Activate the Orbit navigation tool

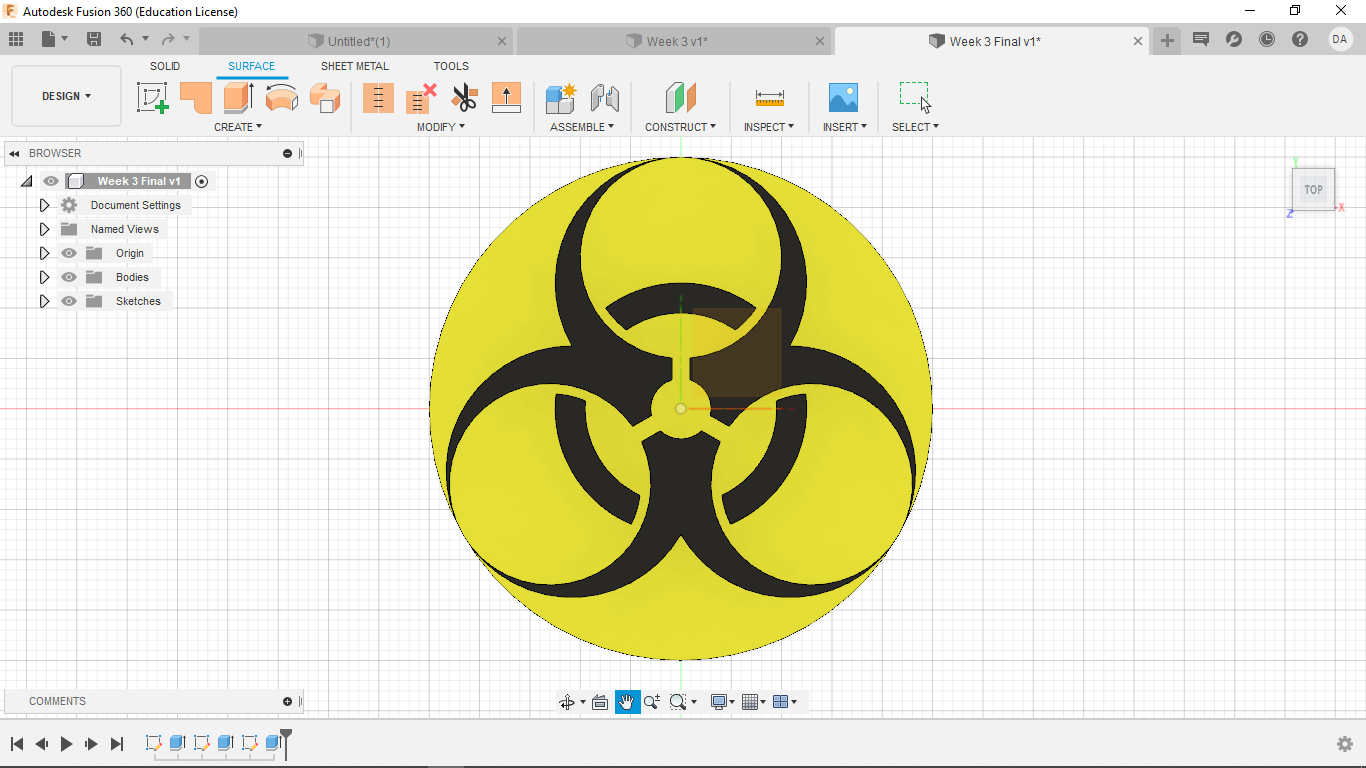click(x=567, y=702)
